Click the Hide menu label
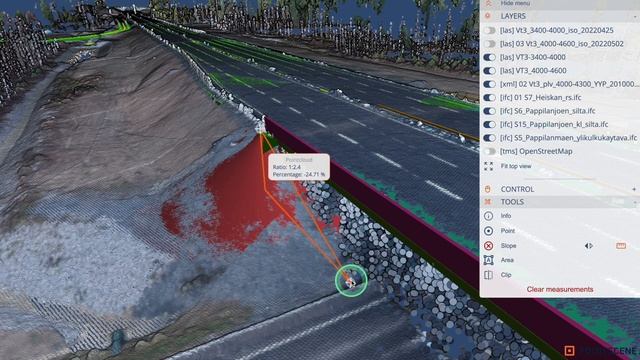Viewport: 640px width, 360px height. 515,3
